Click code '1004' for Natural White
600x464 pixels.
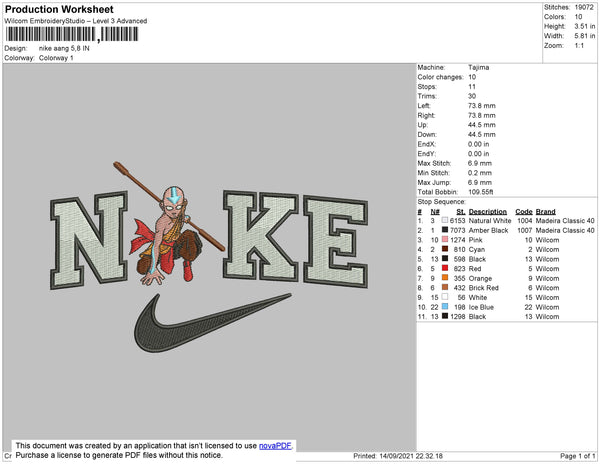525,221
